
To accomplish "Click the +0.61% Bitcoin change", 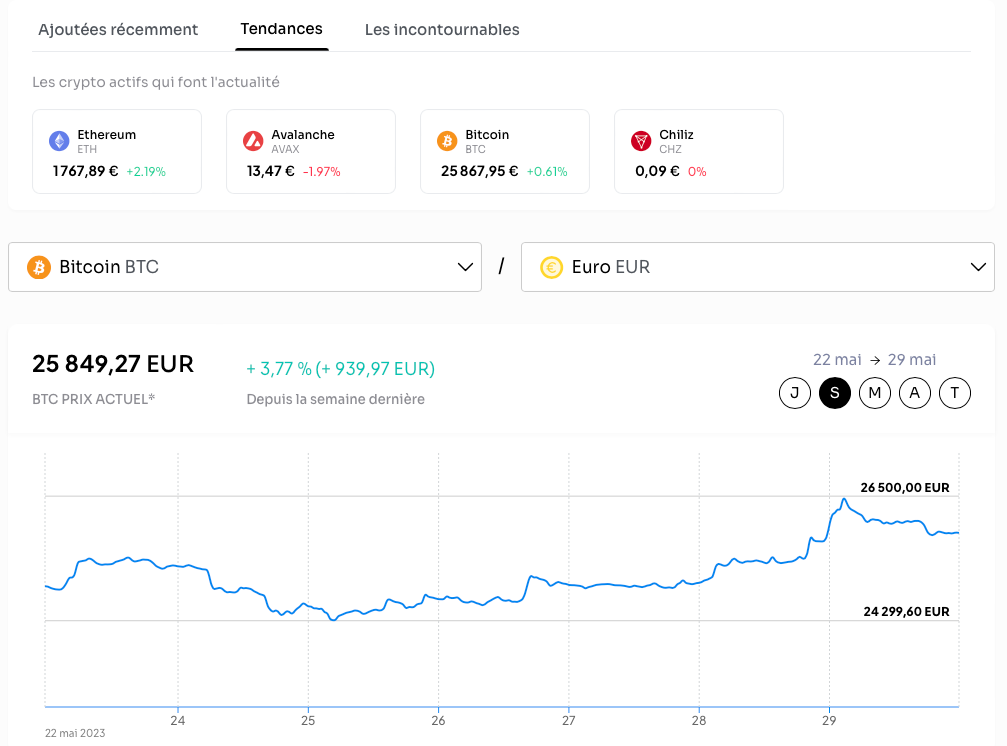I will point(547,171).
